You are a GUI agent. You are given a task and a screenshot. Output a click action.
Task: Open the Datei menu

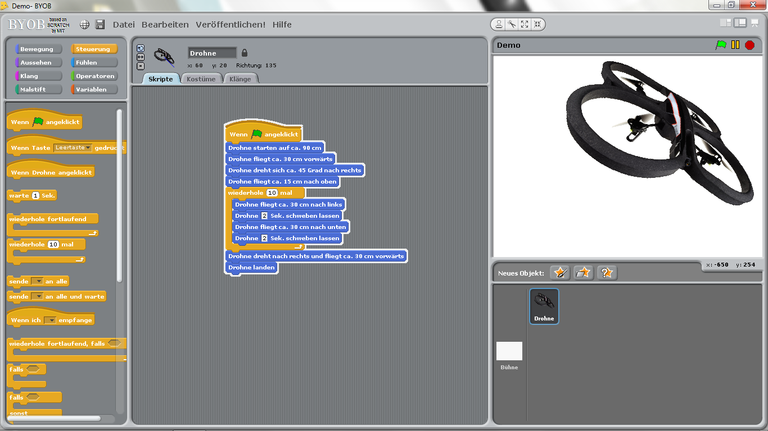[124, 24]
